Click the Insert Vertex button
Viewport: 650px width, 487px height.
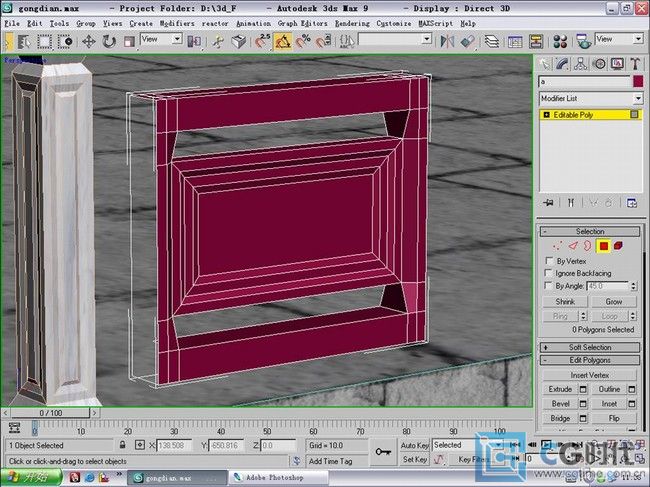coord(589,375)
